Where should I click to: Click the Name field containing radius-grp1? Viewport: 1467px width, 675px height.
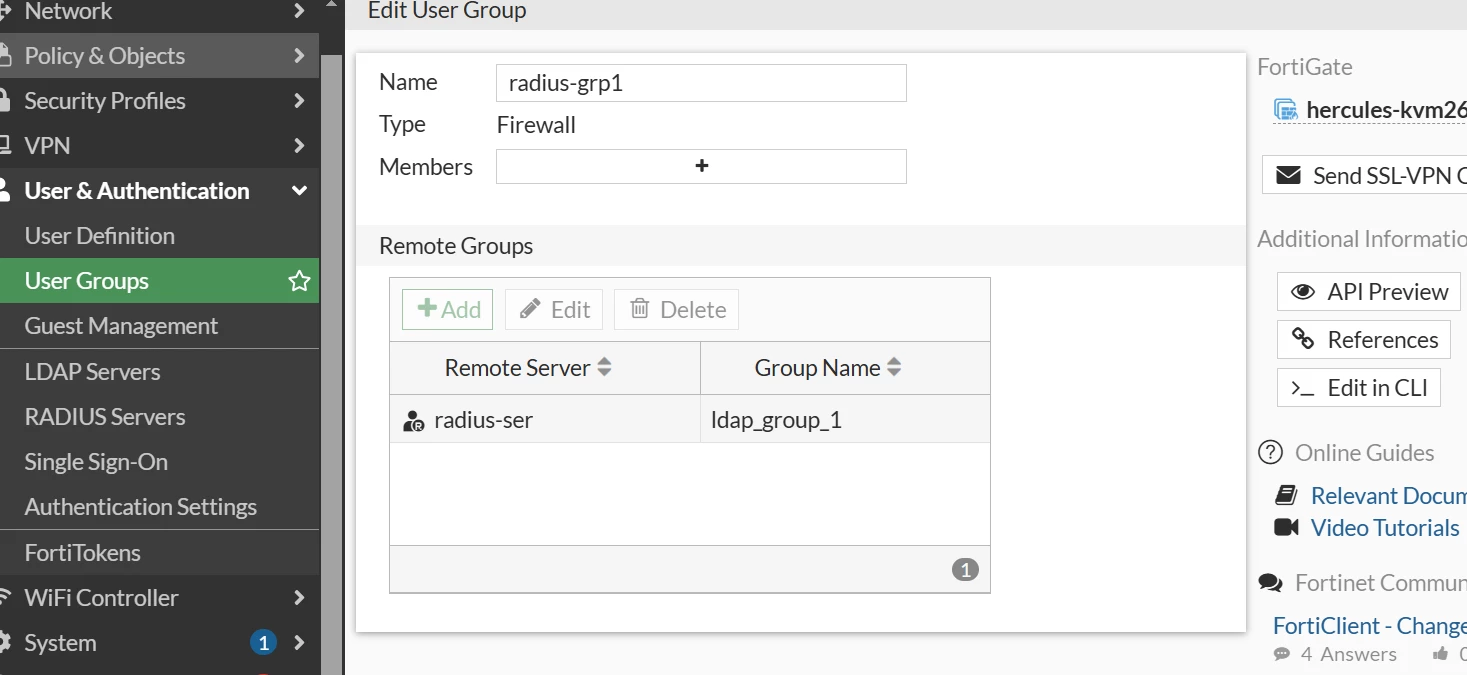pyautogui.click(x=701, y=83)
